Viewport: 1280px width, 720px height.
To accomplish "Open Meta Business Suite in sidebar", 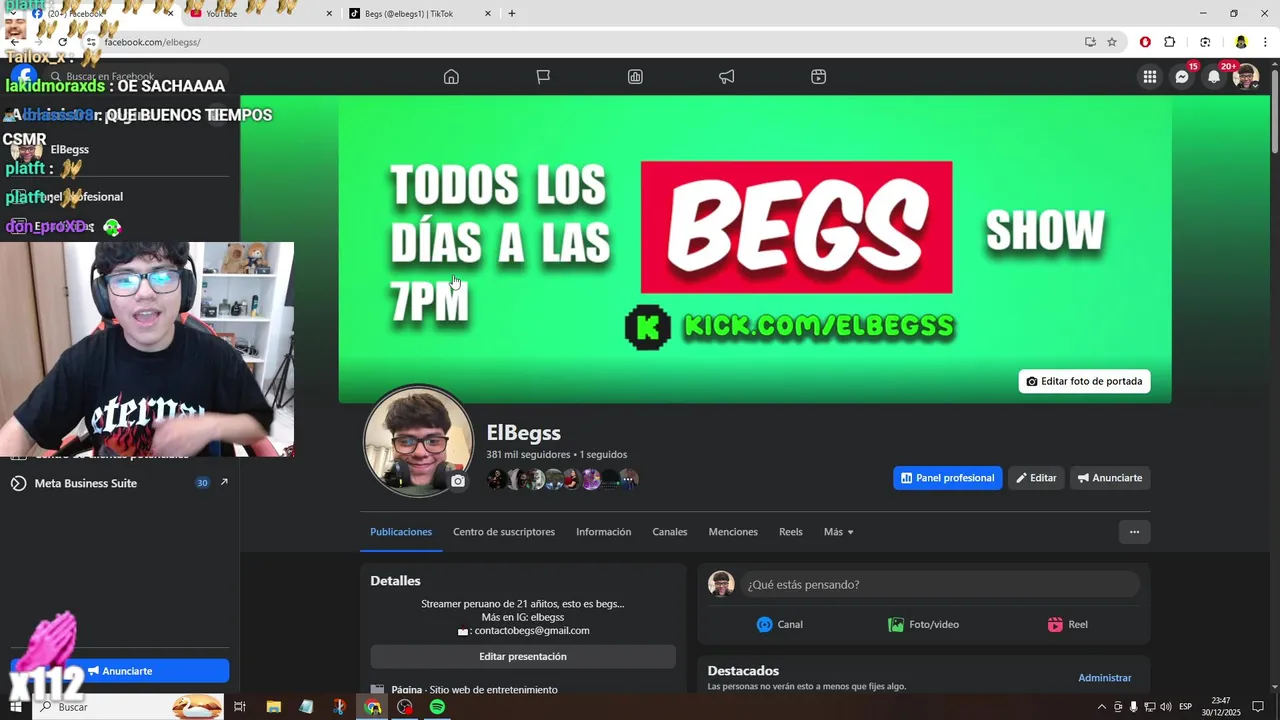I will click(x=86, y=483).
